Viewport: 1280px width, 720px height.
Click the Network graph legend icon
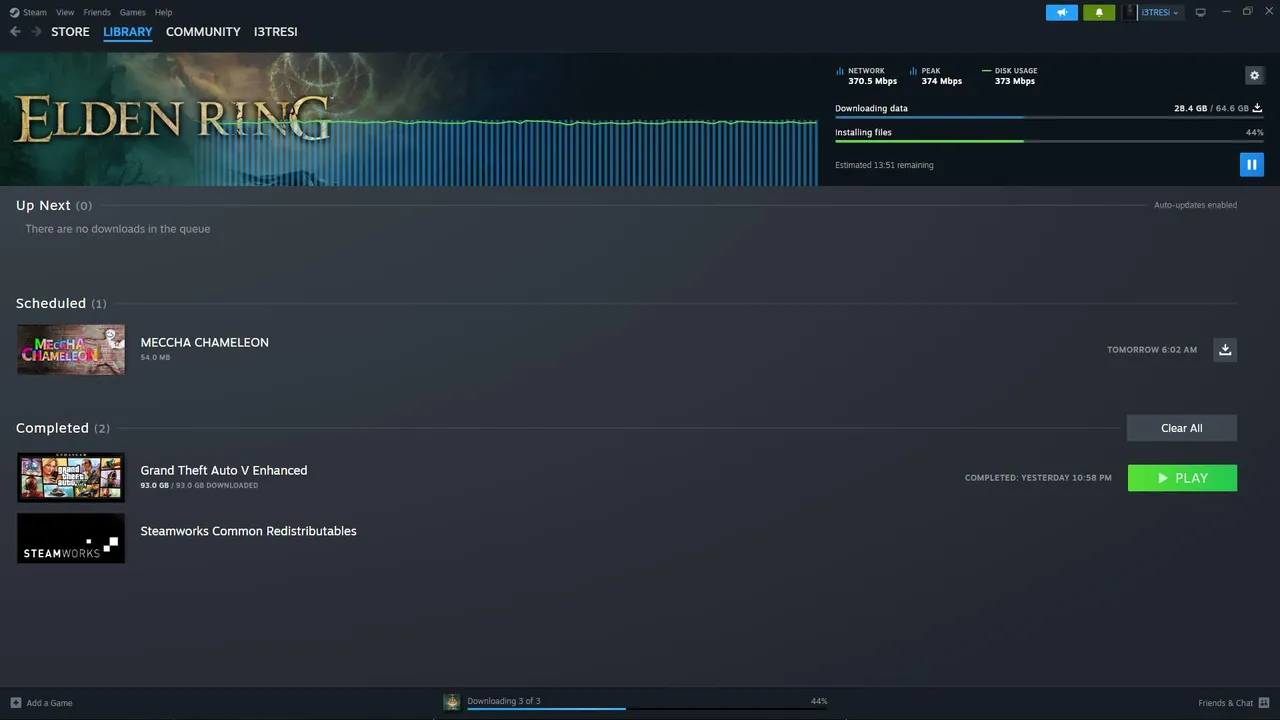pyautogui.click(x=840, y=71)
